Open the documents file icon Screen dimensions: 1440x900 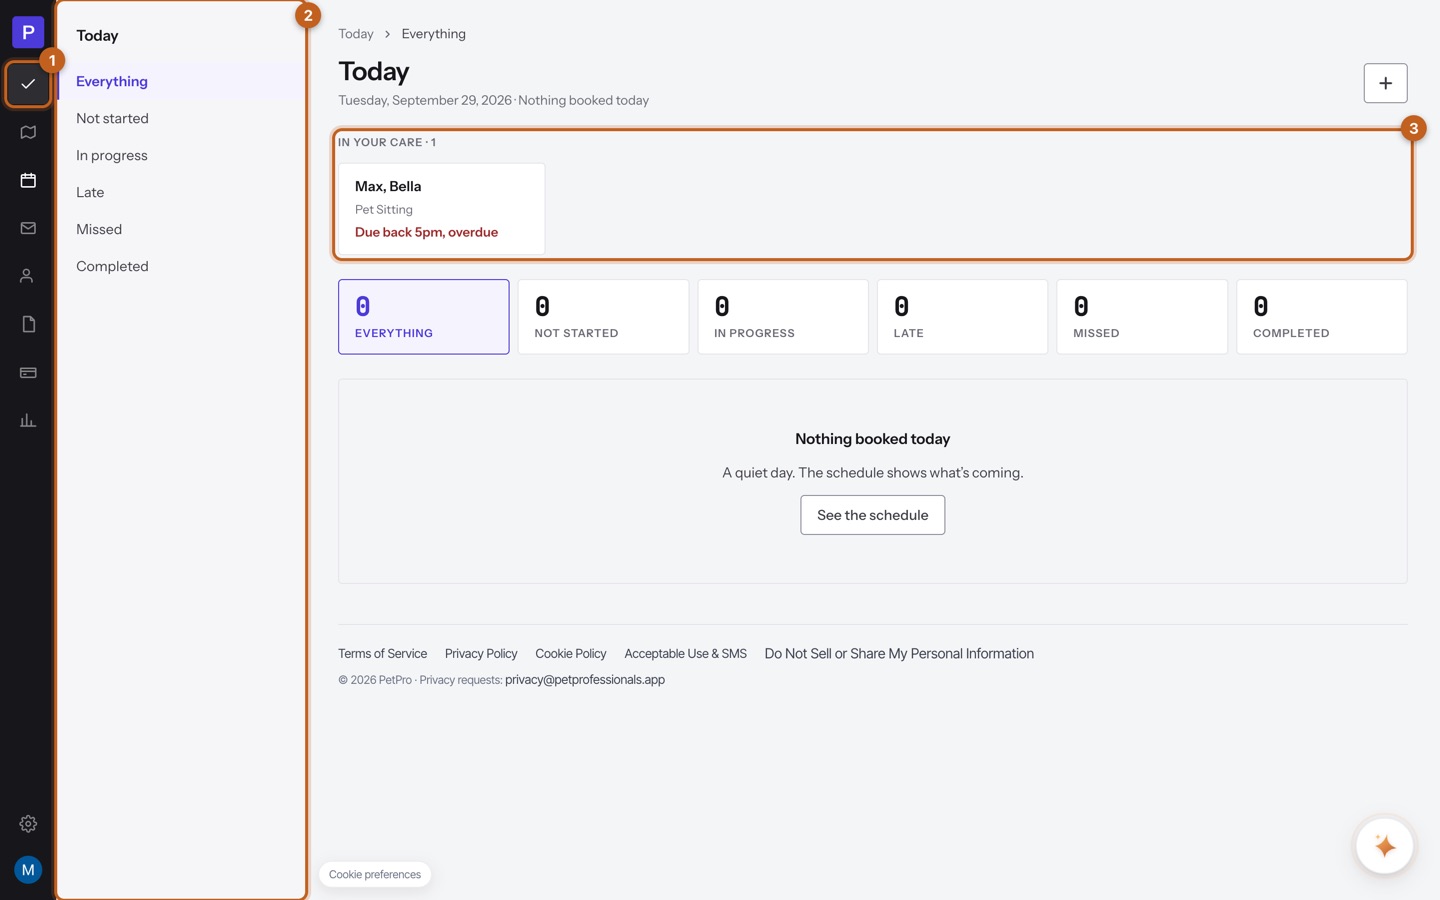(28, 324)
